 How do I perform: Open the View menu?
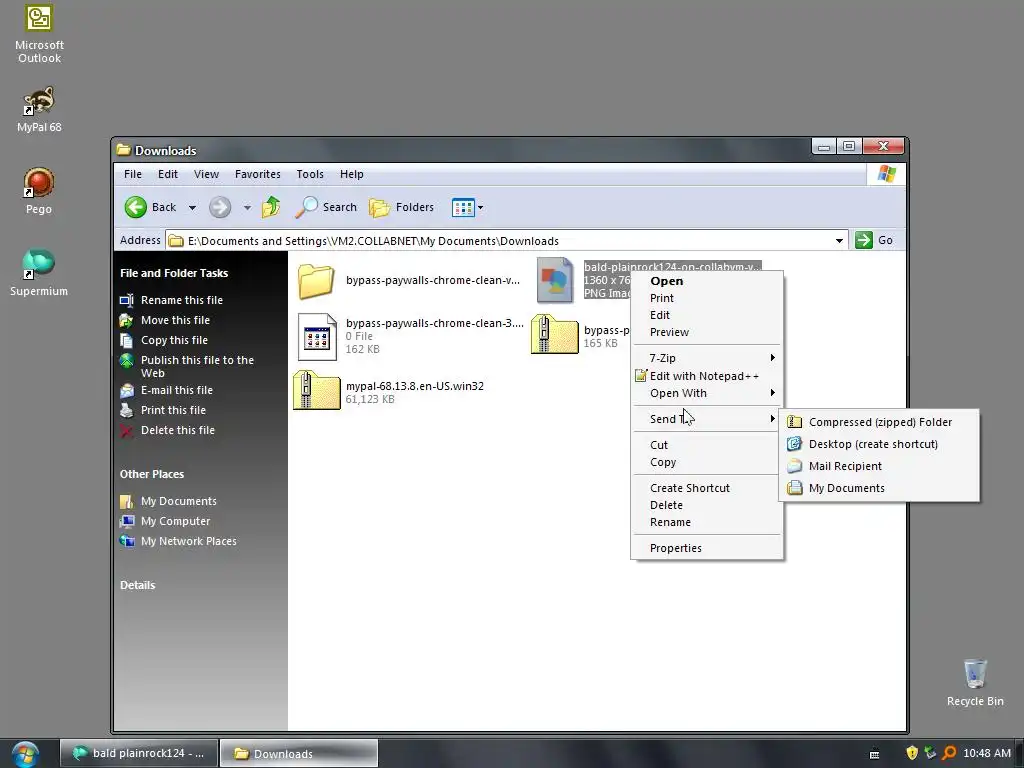point(206,174)
